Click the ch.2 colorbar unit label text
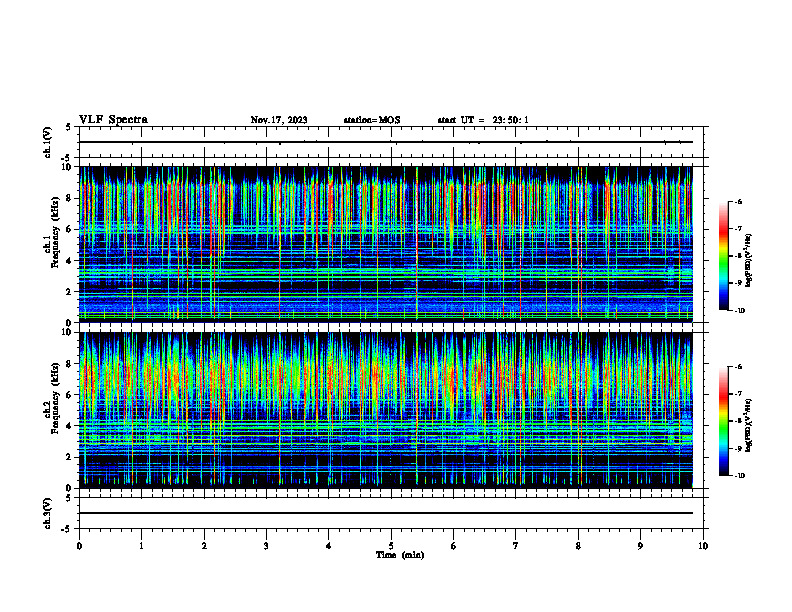 (749, 425)
